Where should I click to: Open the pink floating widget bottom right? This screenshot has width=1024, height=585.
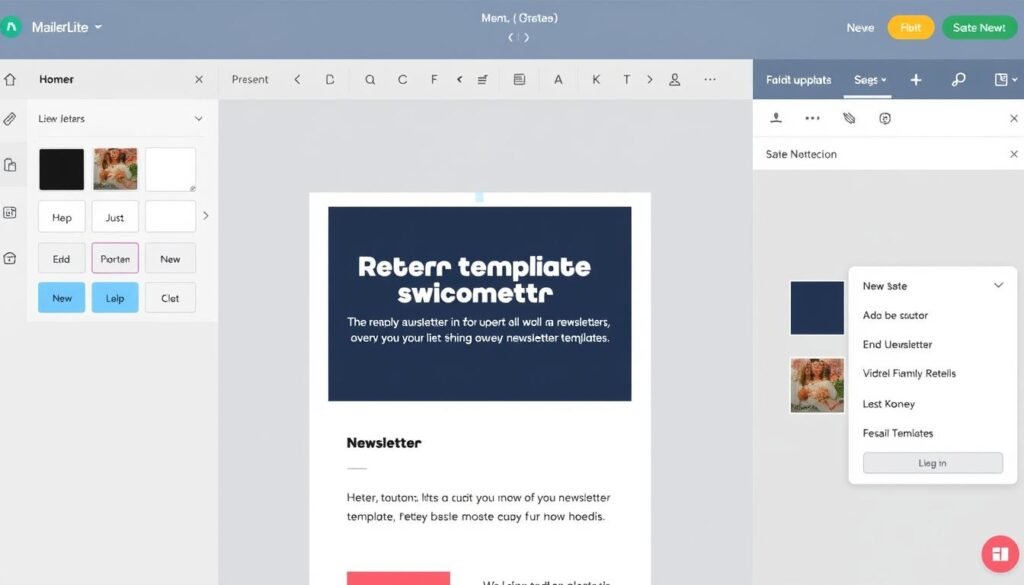(999, 553)
